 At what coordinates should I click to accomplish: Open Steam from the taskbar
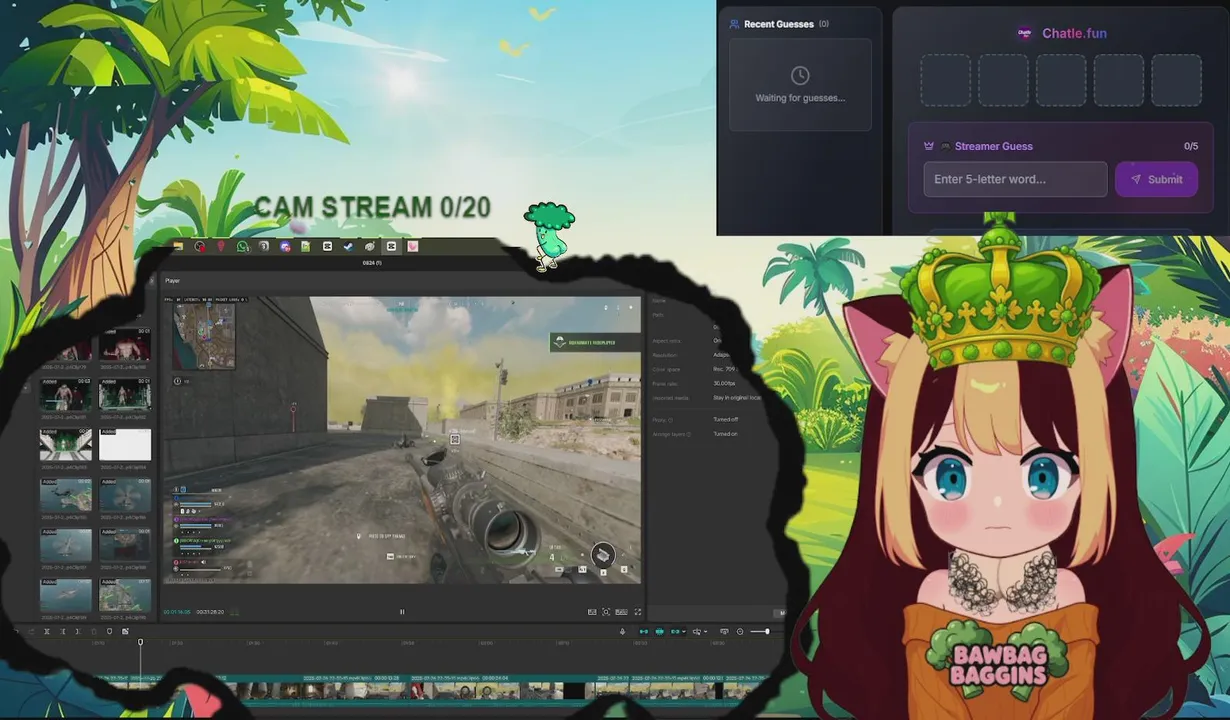(x=348, y=246)
